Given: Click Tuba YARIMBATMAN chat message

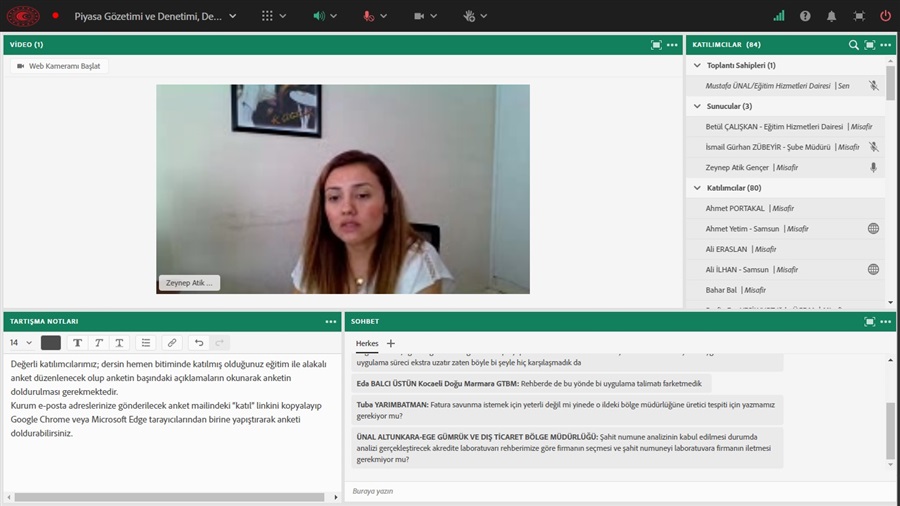Looking at the screenshot, I should coord(567,410).
